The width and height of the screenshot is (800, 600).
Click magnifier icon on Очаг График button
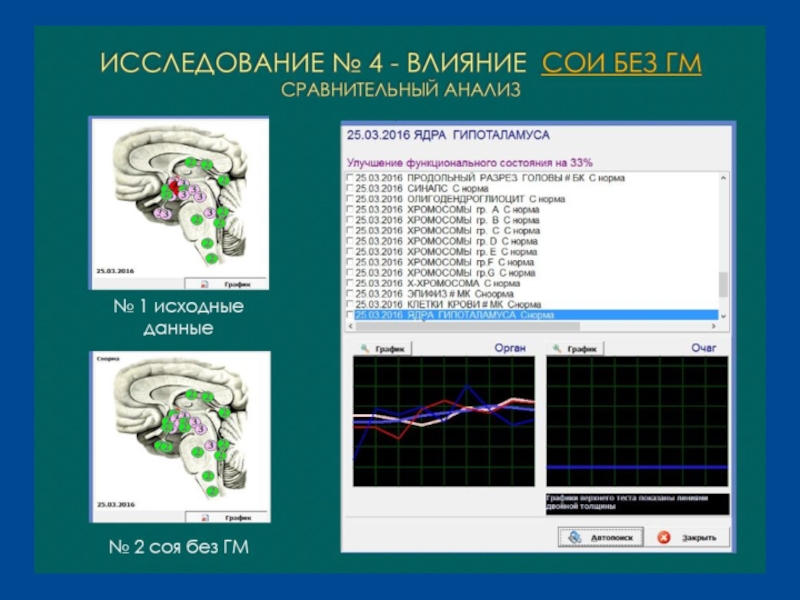tap(555, 349)
